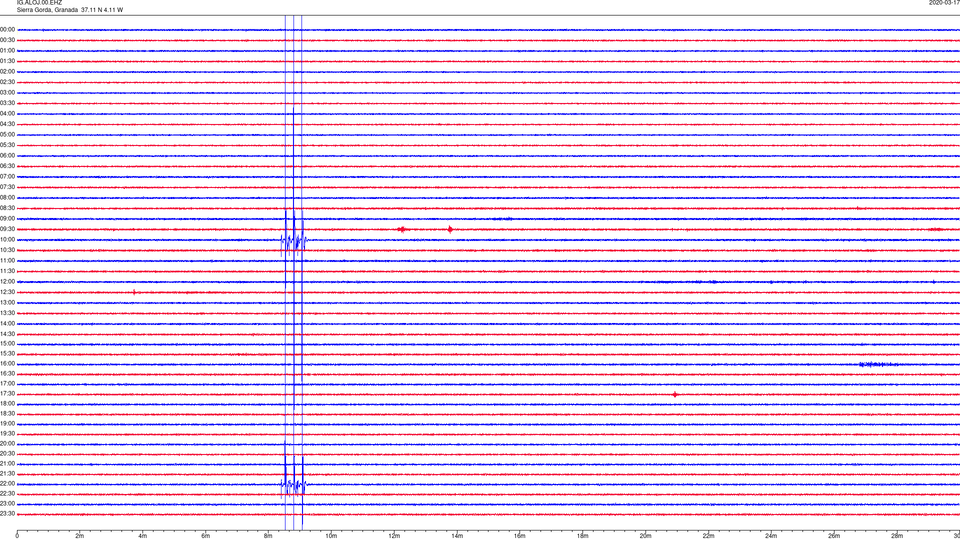The width and height of the screenshot is (960, 540).
Task: Click the 4m tick on the minutes axis
Action: click(x=143, y=536)
